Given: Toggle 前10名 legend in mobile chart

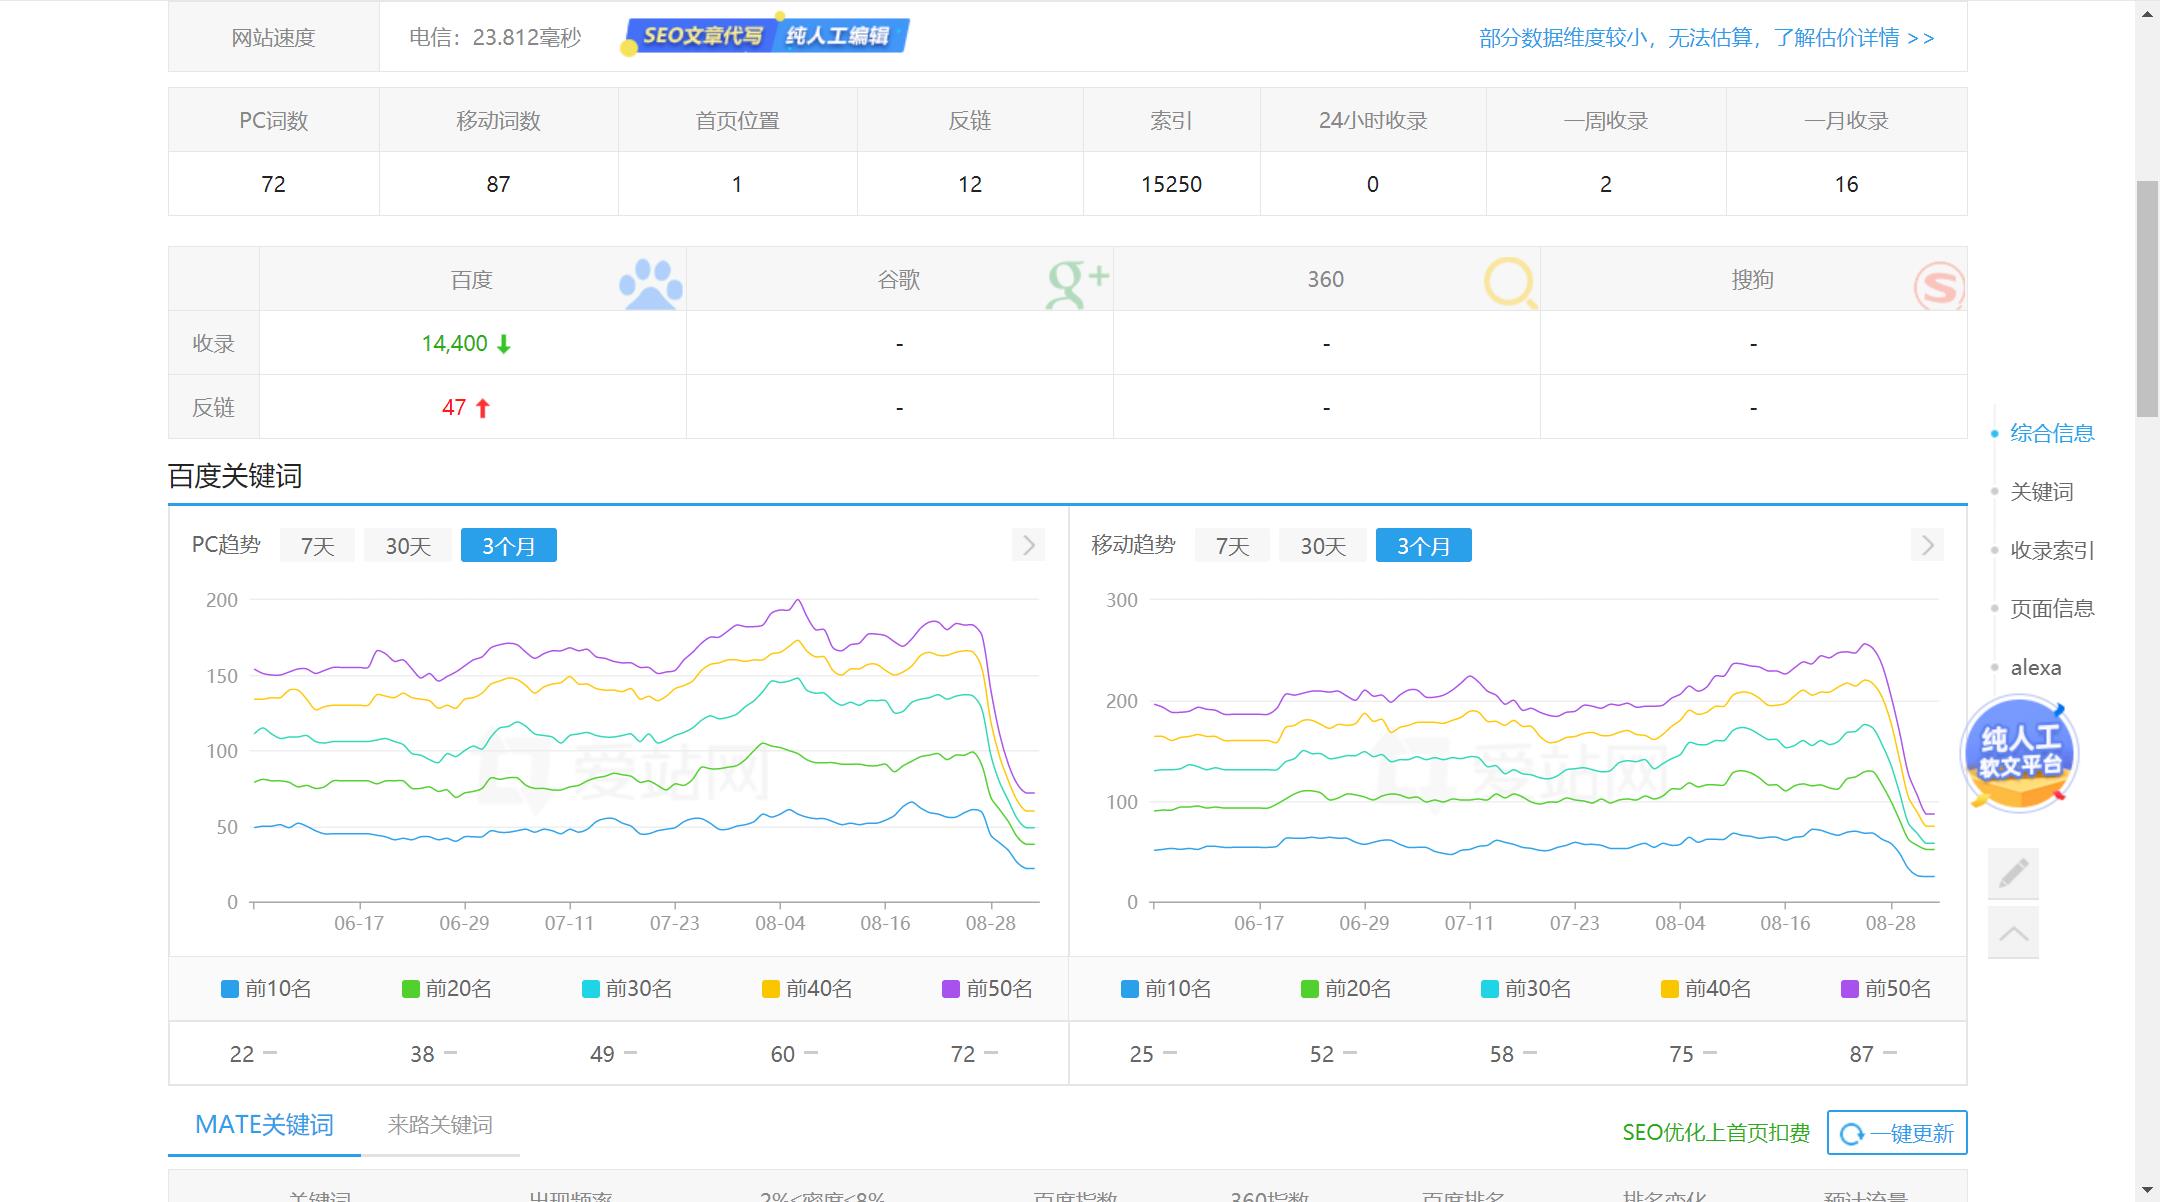Looking at the screenshot, I should [1166, 989].
